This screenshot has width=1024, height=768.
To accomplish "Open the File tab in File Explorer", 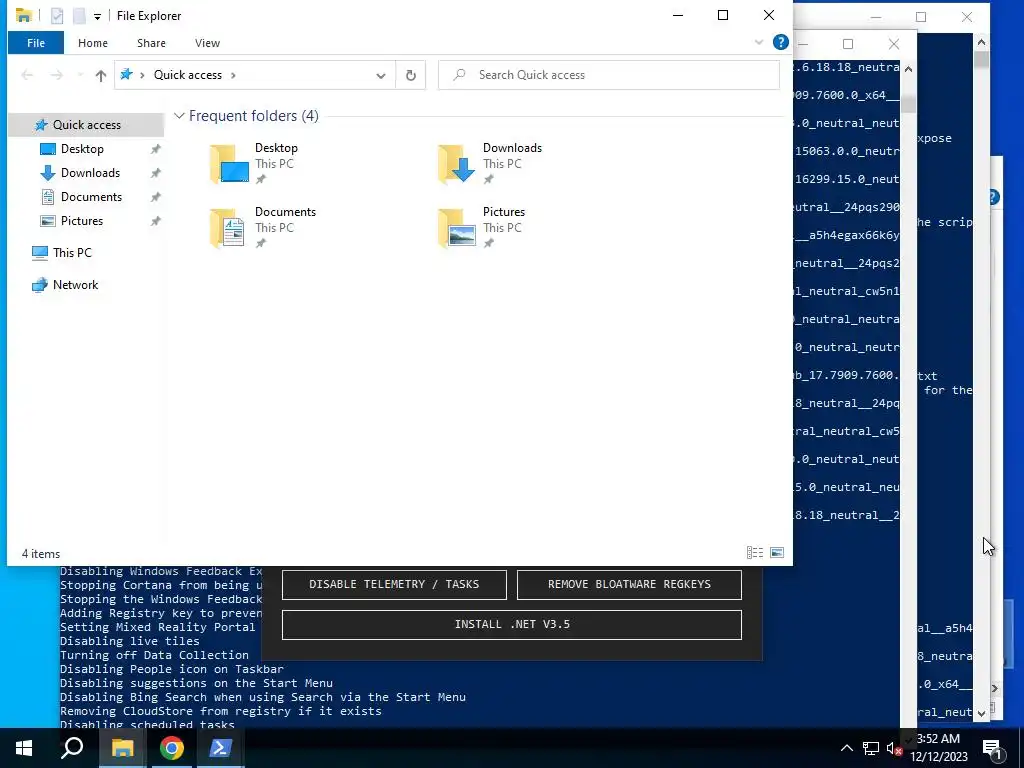I will (36, 43).
